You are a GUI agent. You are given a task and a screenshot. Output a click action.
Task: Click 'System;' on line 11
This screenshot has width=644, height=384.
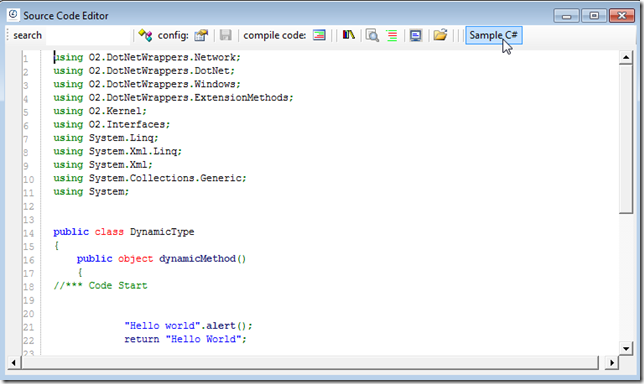pos(109,192)
